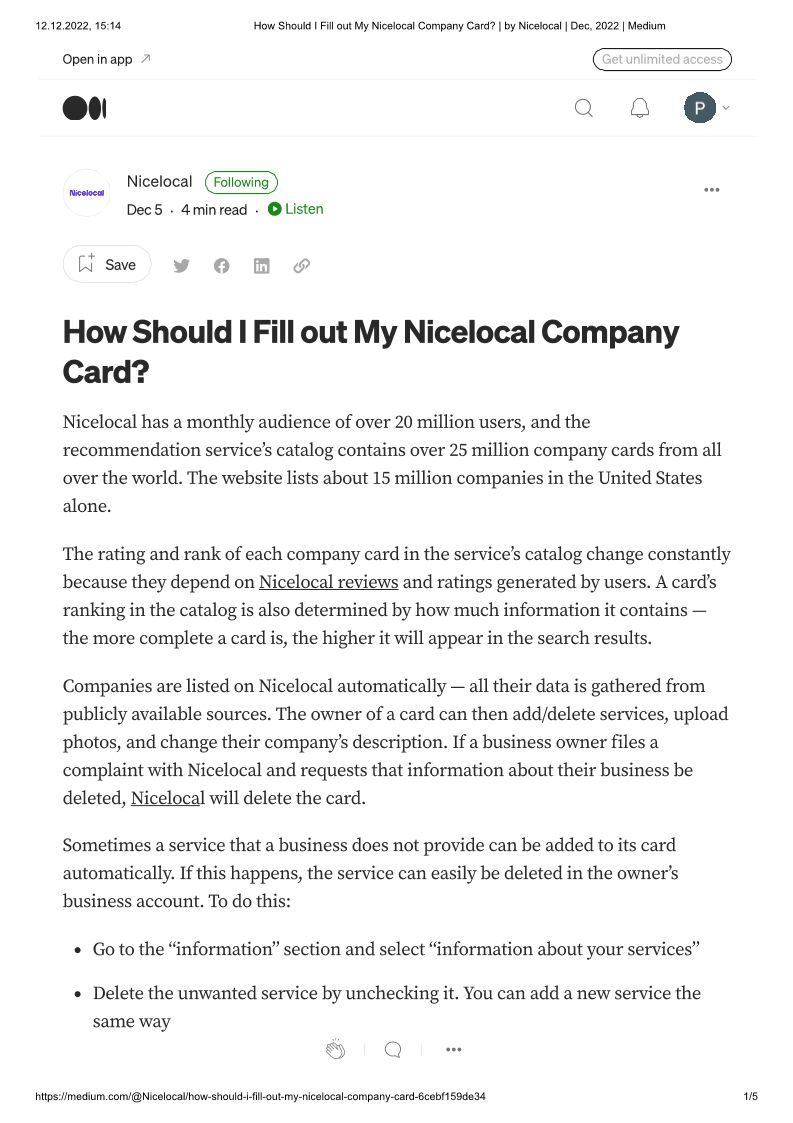Follow the Nicelocal reviews link

(x=328, y=582)
